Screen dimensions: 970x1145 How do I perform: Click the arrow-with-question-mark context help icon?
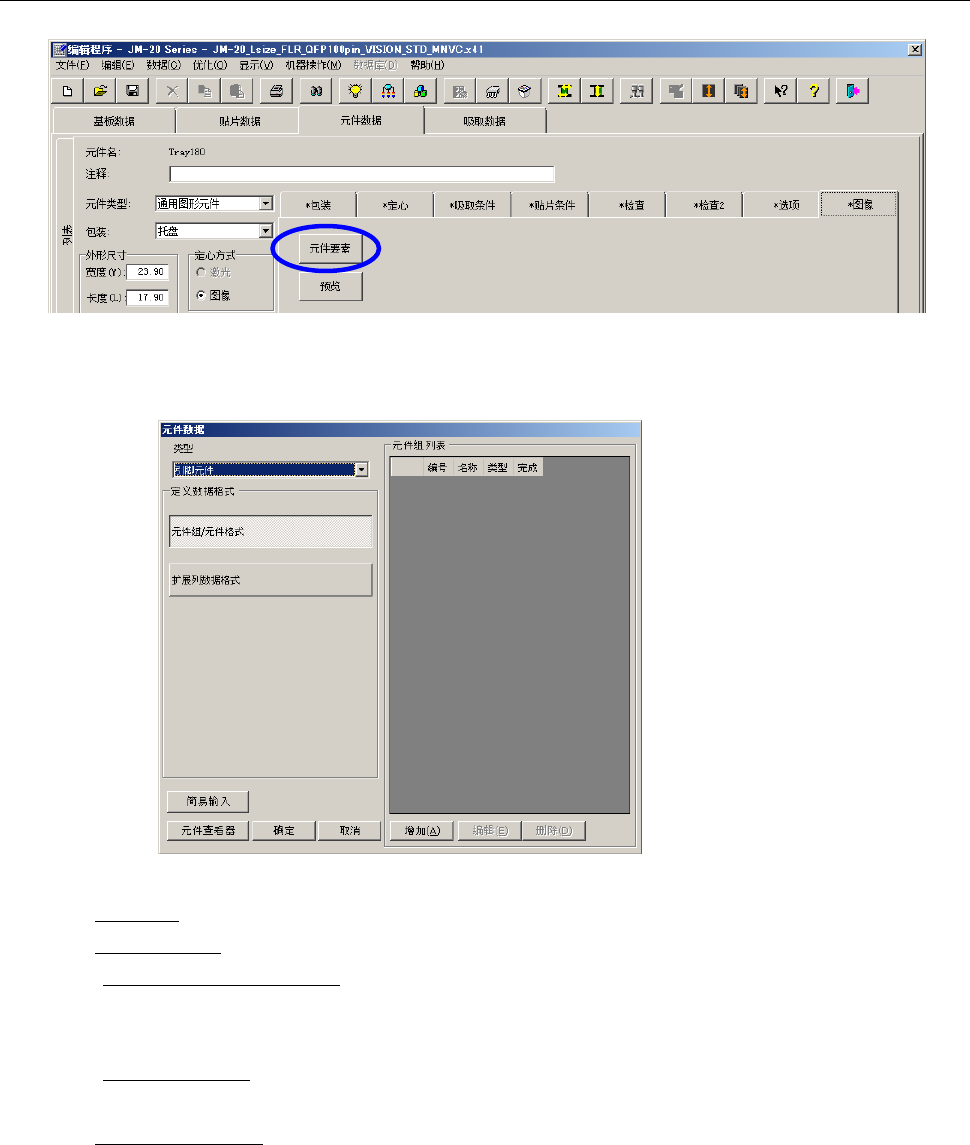click(x=781, y=91)
